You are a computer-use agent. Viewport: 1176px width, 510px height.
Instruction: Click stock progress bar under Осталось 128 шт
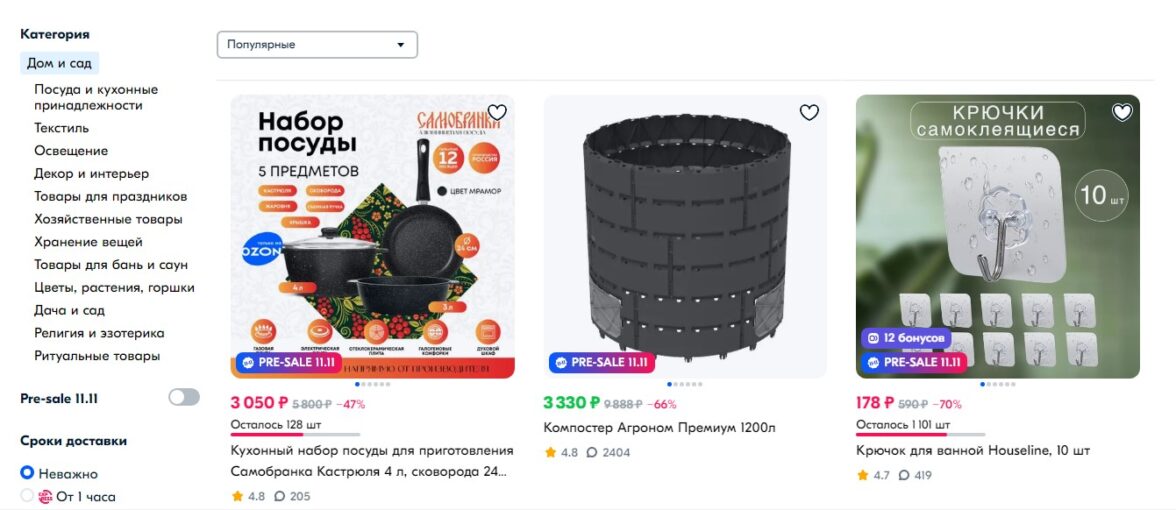coord(295,434)
